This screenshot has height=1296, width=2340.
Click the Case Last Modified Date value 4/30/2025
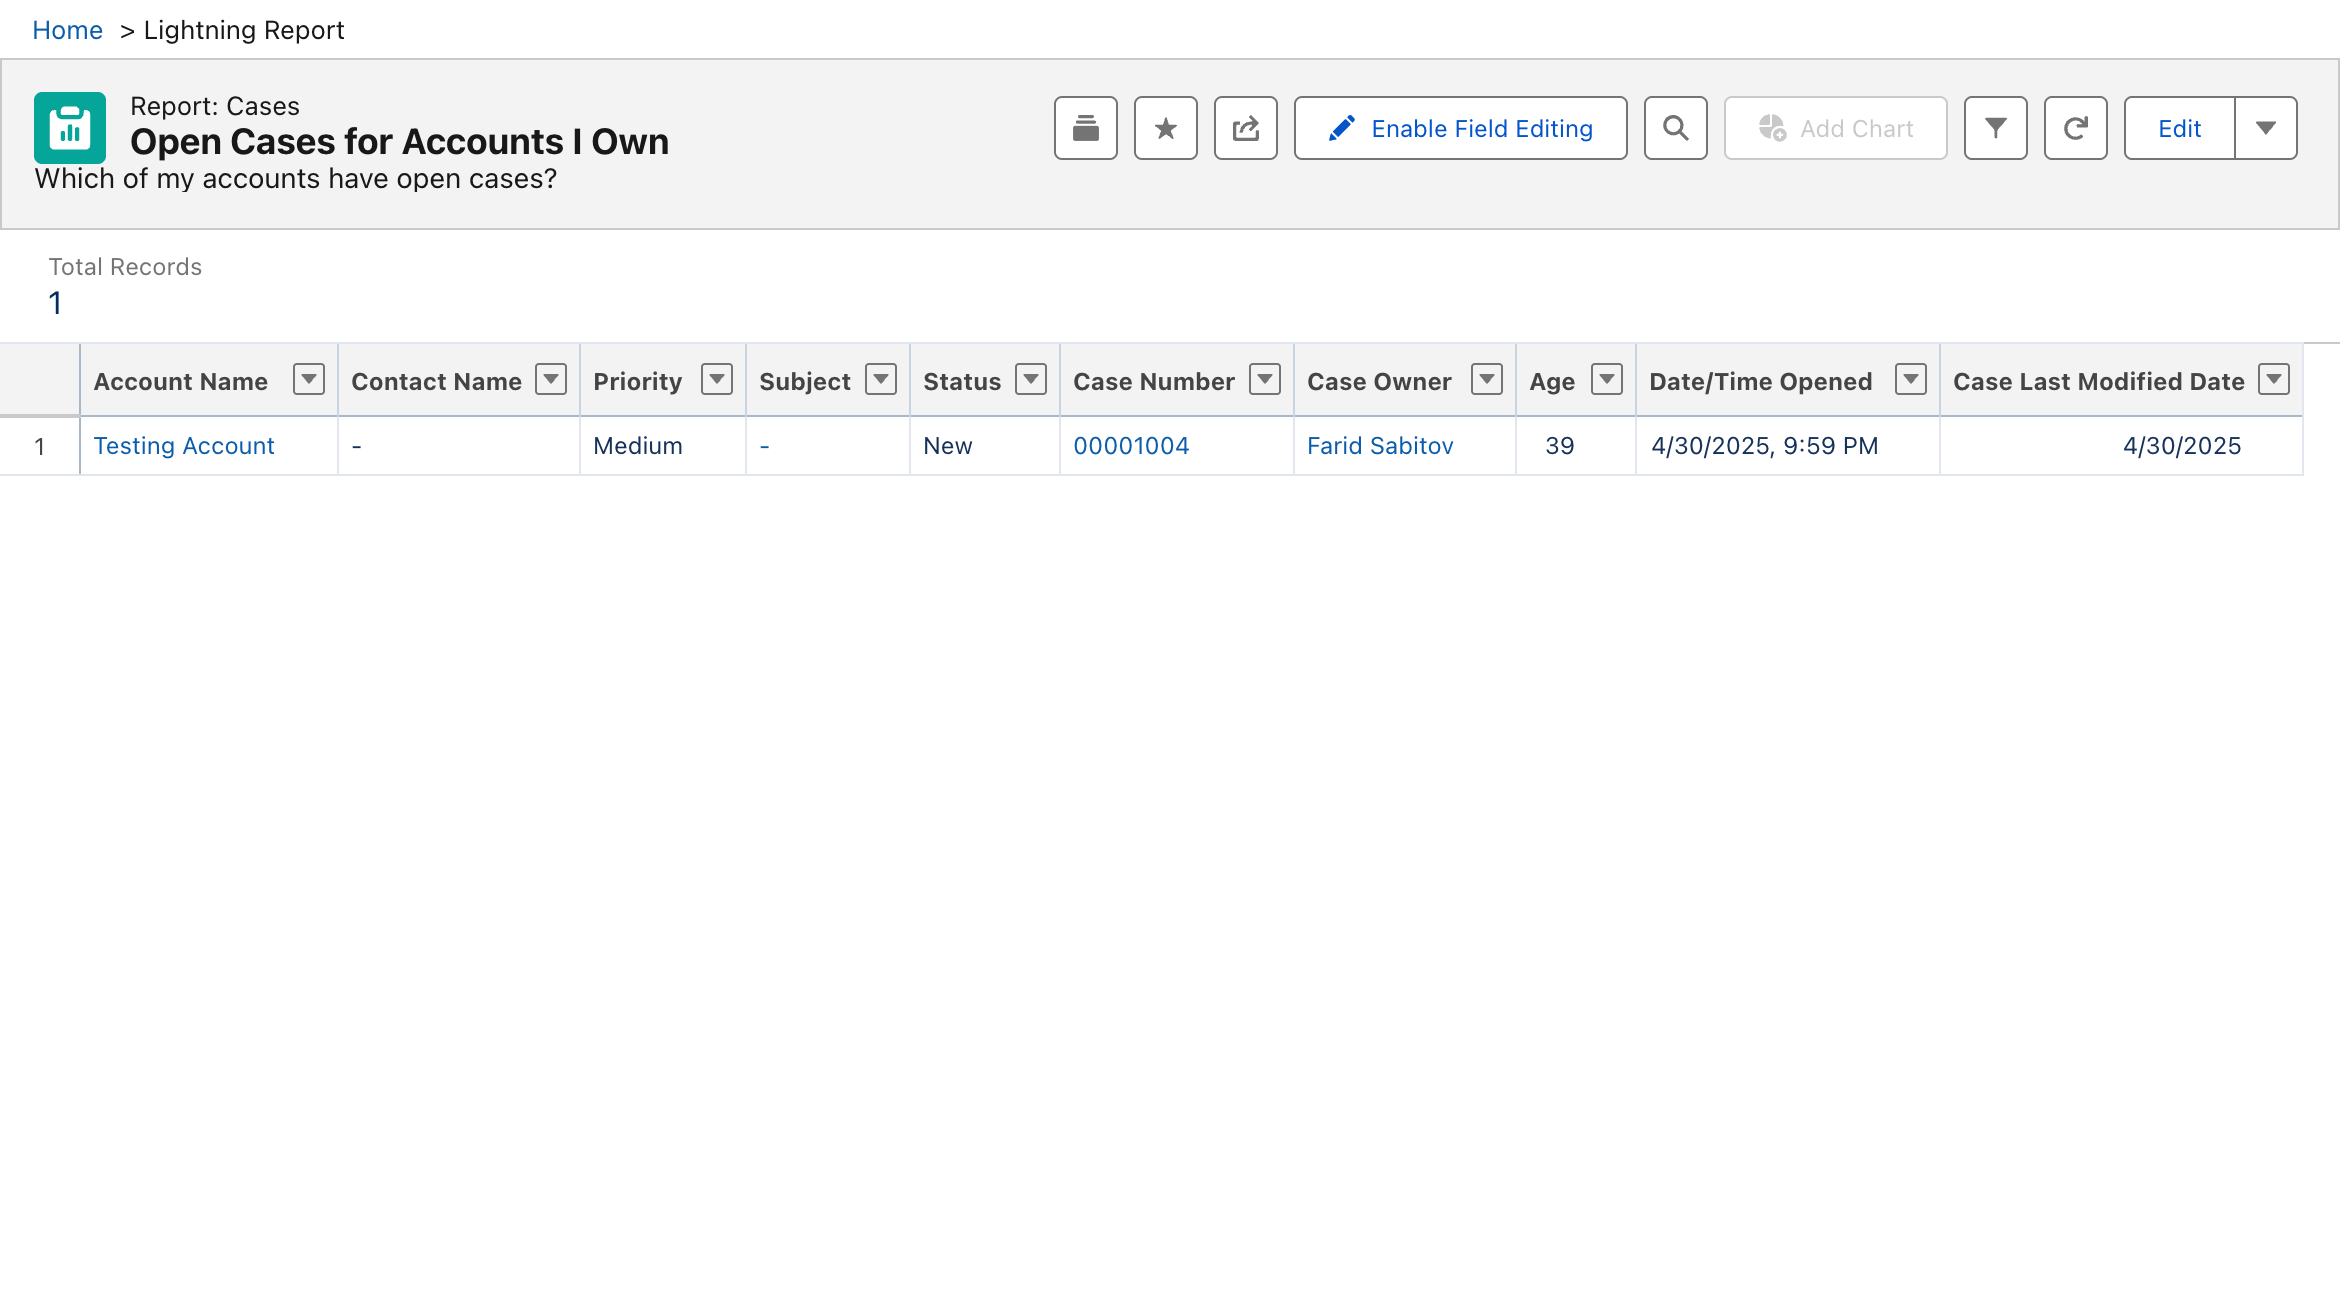2182,446
